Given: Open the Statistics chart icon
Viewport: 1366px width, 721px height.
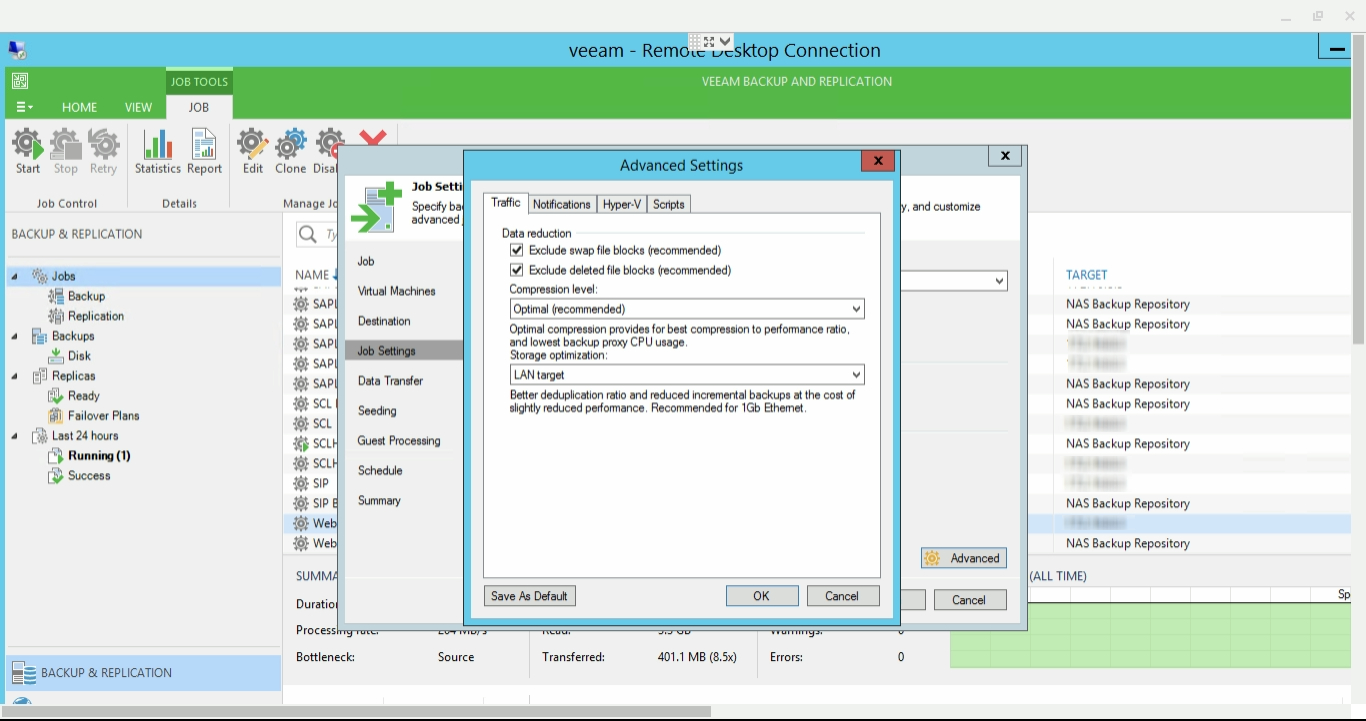Looking at the screenshot, I should (x=158, y=144).
